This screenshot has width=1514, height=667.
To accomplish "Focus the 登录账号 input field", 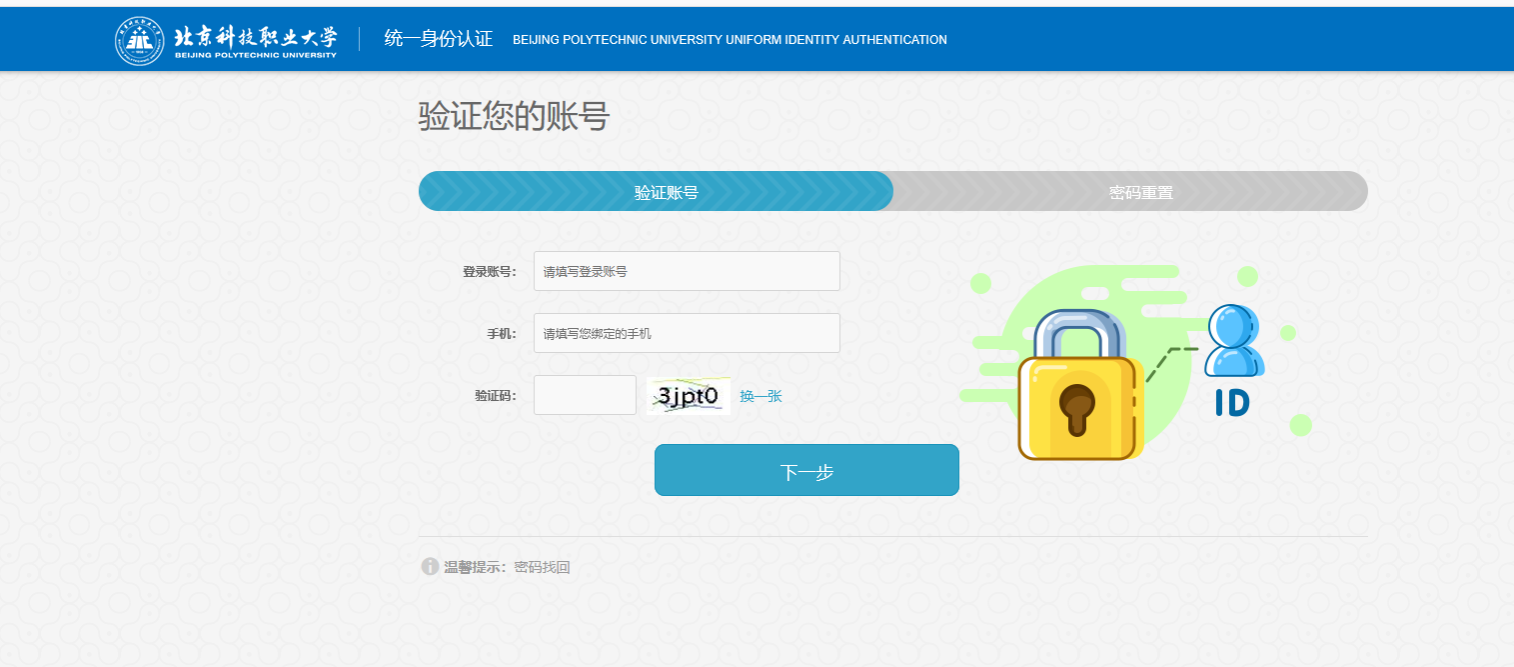I will (x=686, y=271).
